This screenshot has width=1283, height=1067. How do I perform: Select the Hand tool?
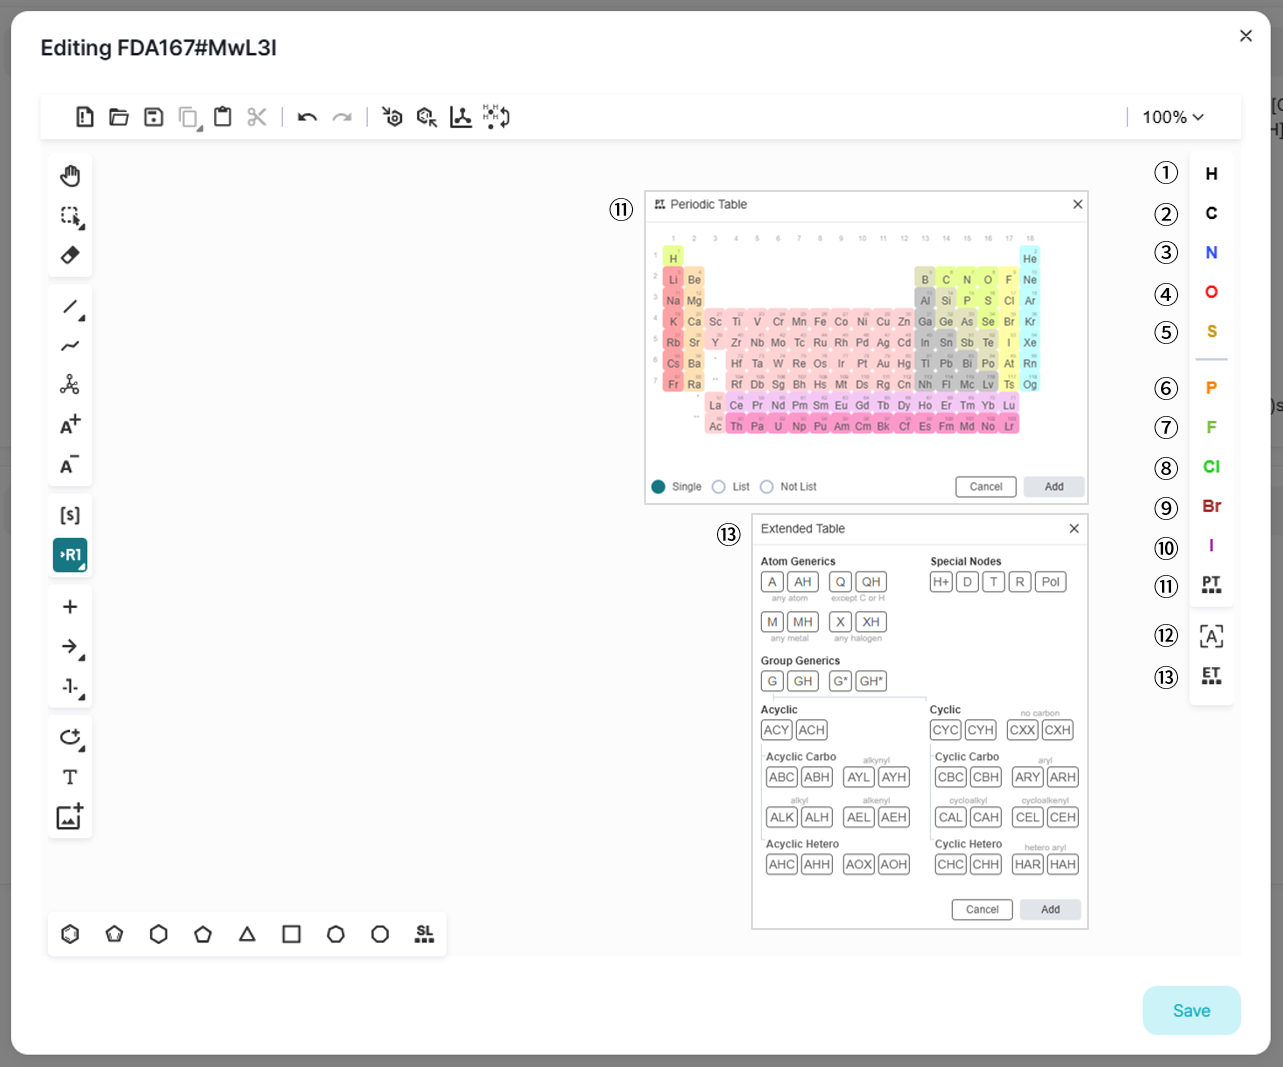[70, 176]
